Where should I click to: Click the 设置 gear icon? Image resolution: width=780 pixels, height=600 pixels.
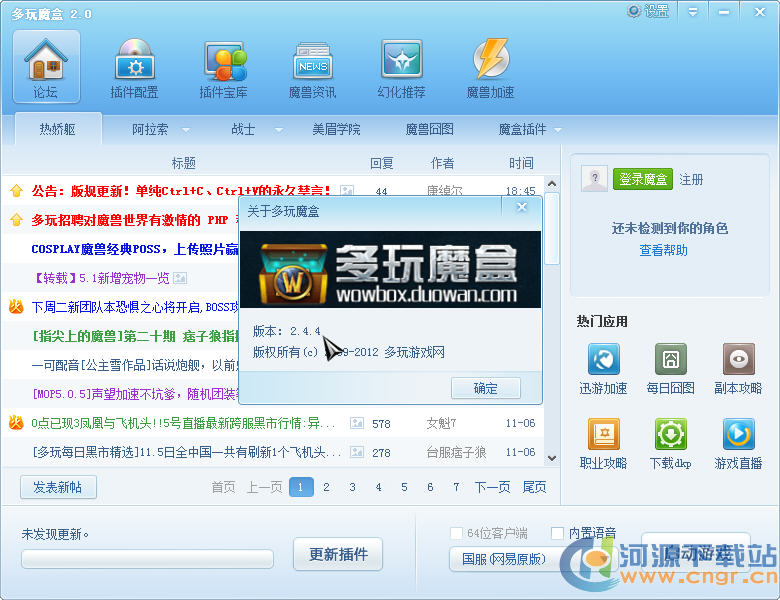634,11
